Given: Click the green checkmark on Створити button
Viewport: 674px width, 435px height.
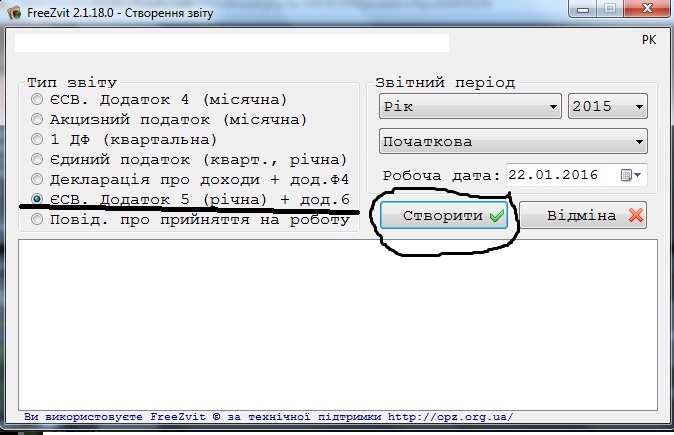Looking at the screenshot, I should coord(497,215).
